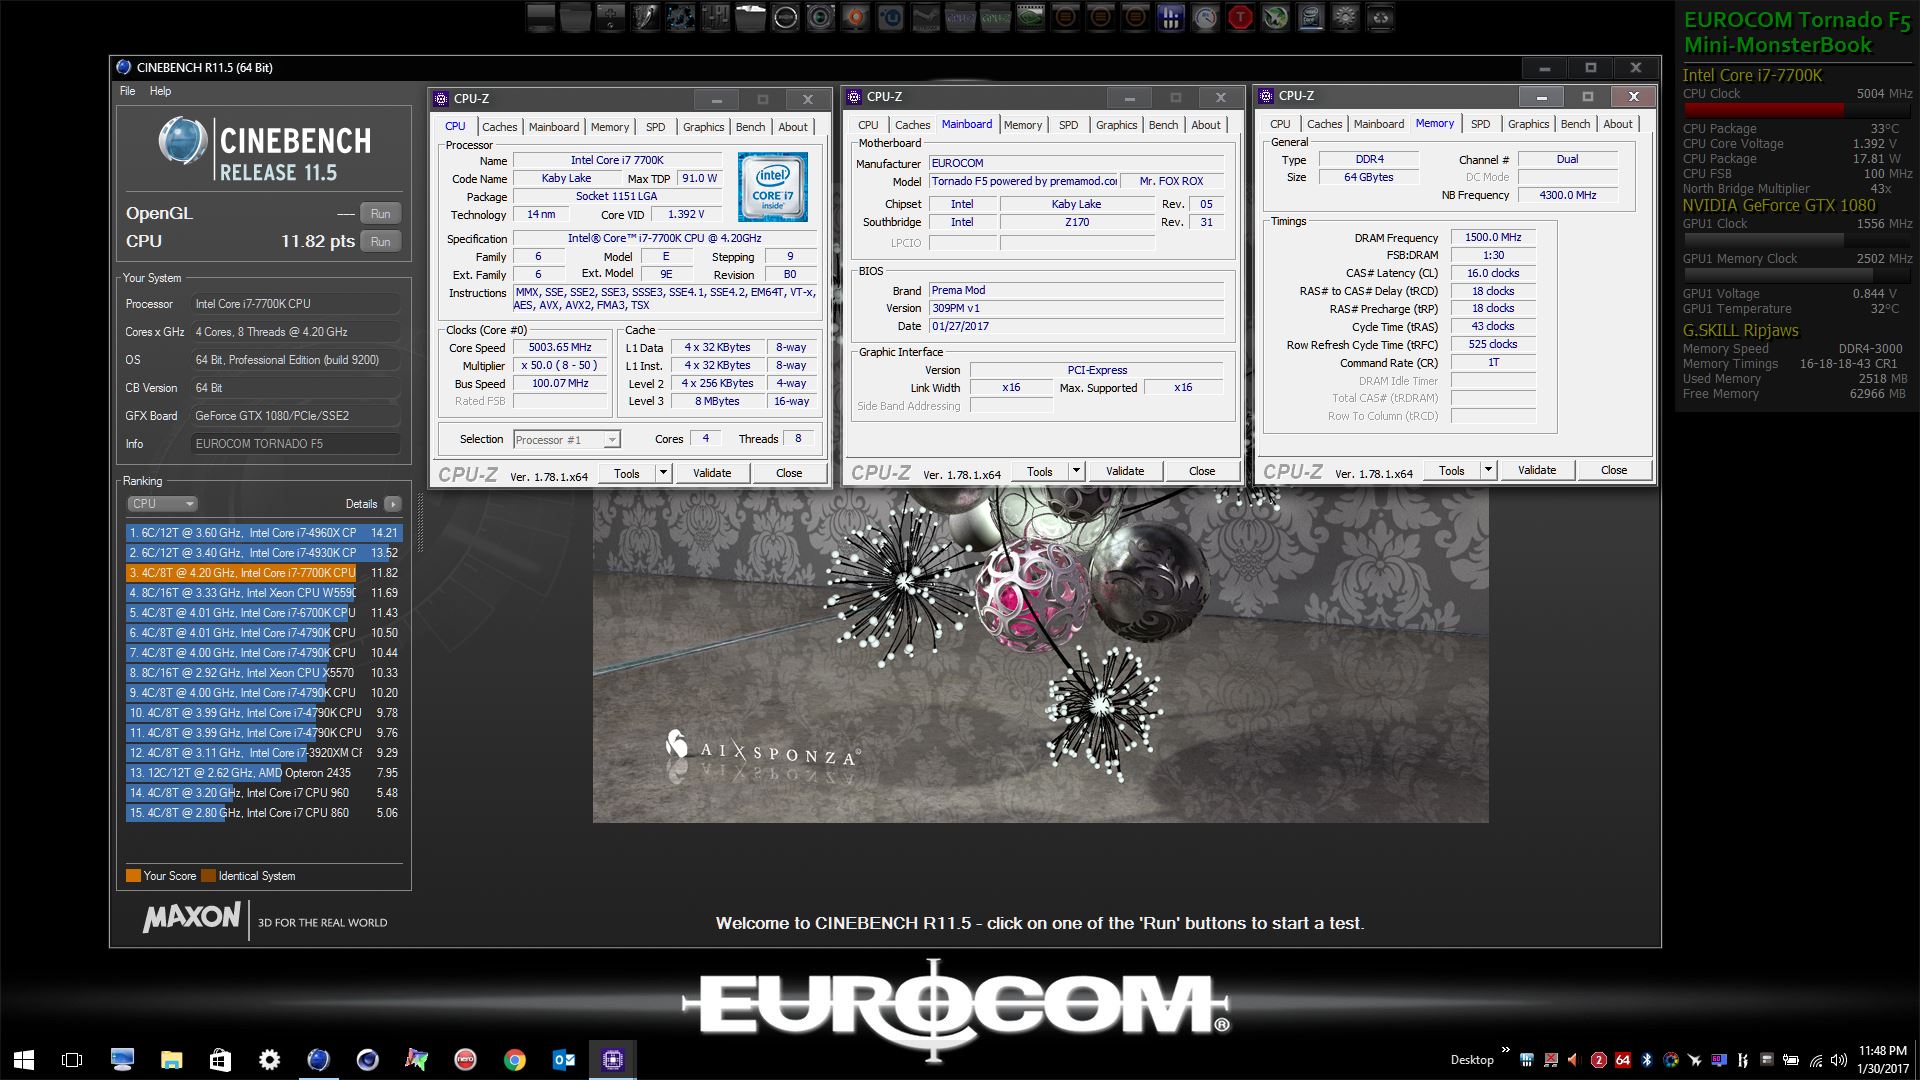Open the Wi-Fi network tray icon
This screenshot has height=1080, width=1920.
click(1816, 1060)
